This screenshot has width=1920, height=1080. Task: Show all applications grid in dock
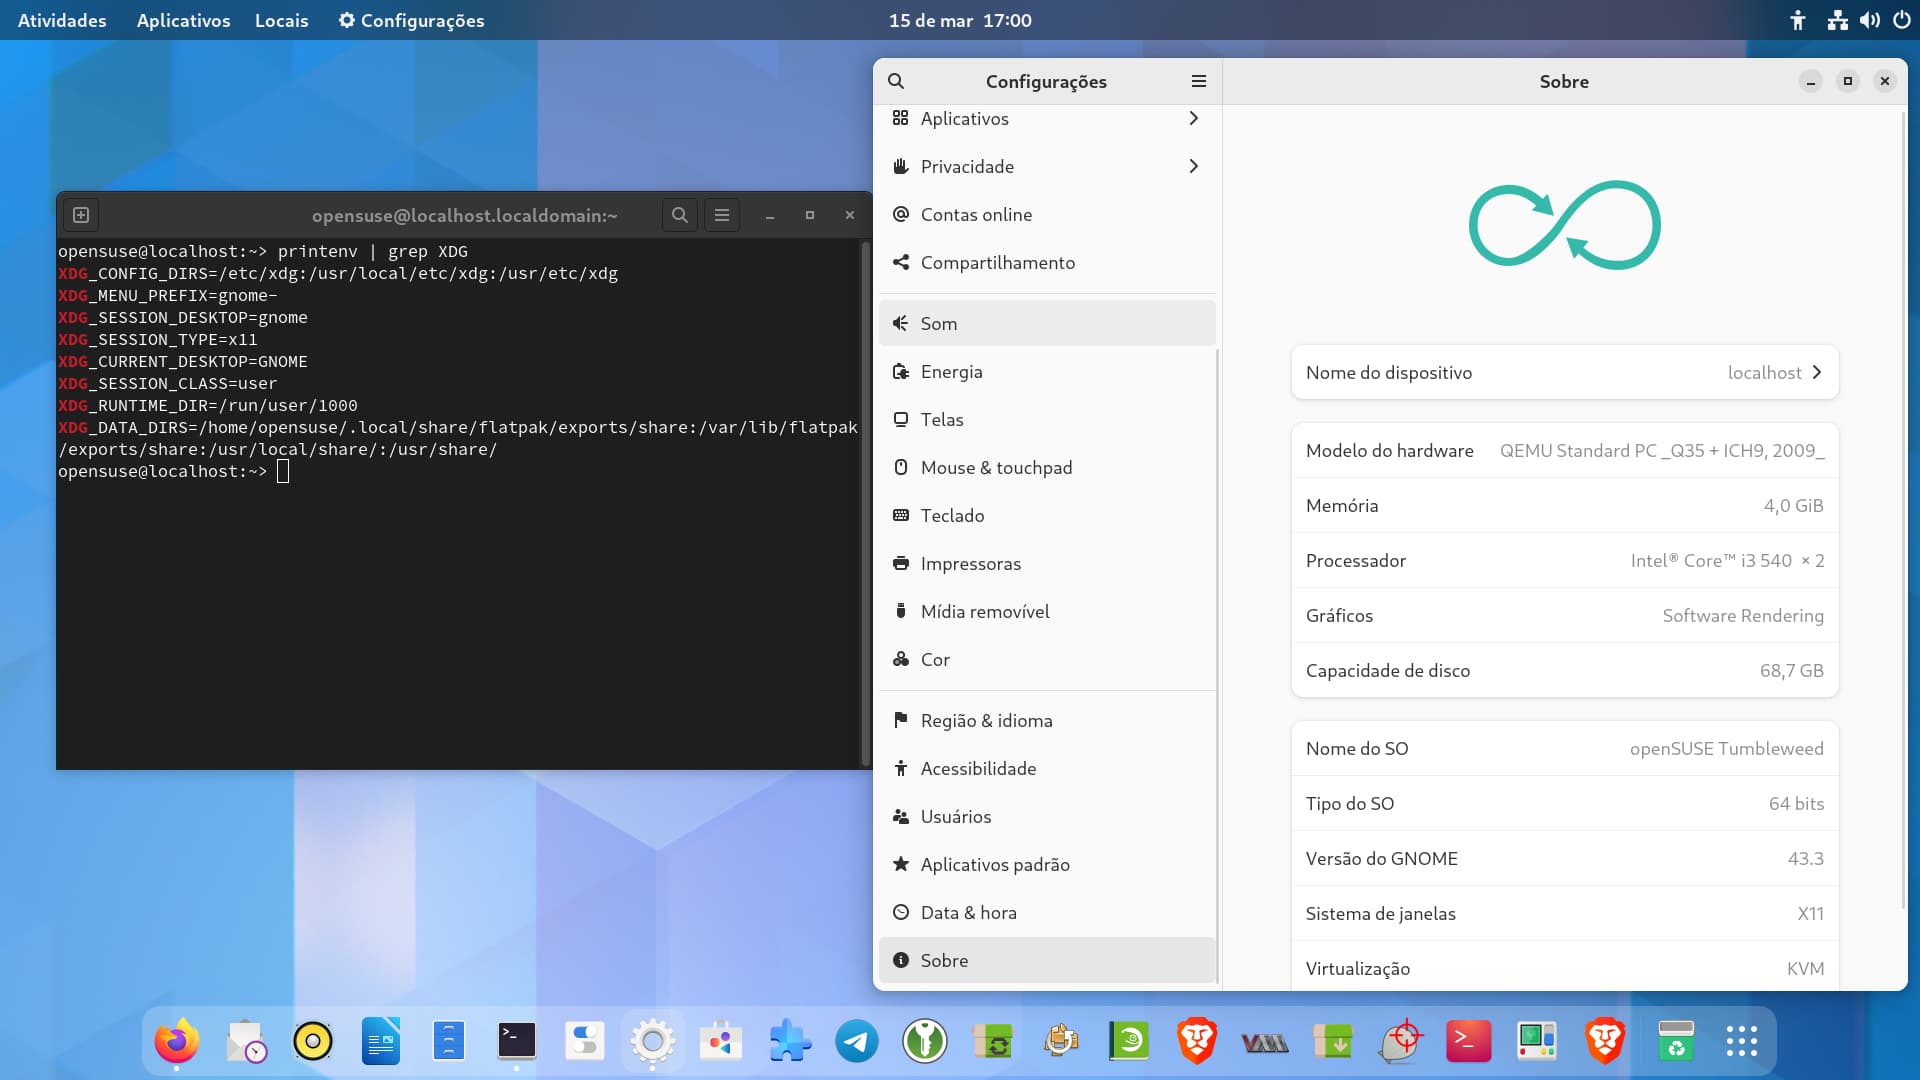[x=1741, y=1042]
